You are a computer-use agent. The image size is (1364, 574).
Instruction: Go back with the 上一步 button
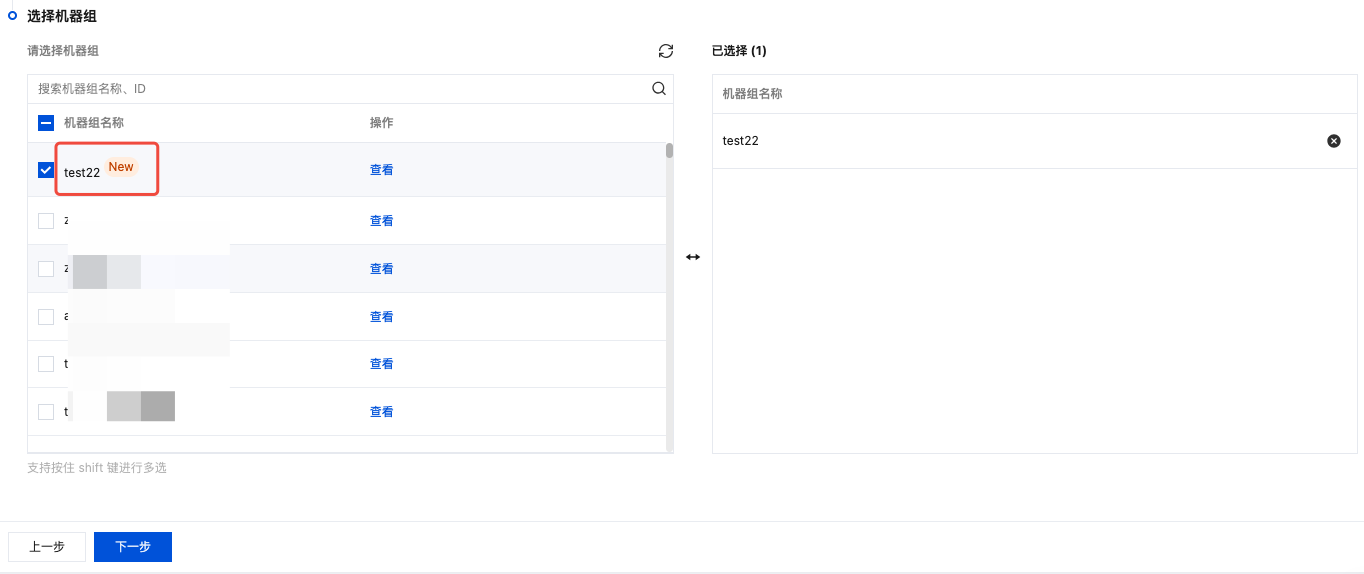[47, 547]
